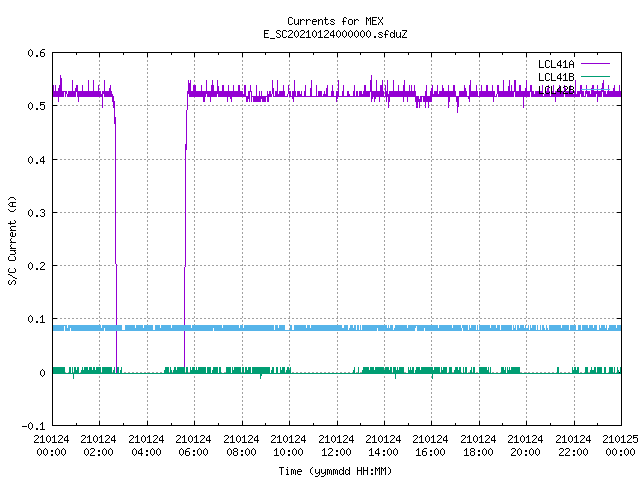Click the y-axis tick value 0.3
The height and width of the screenshot is (480, 640).
(36, 213)
